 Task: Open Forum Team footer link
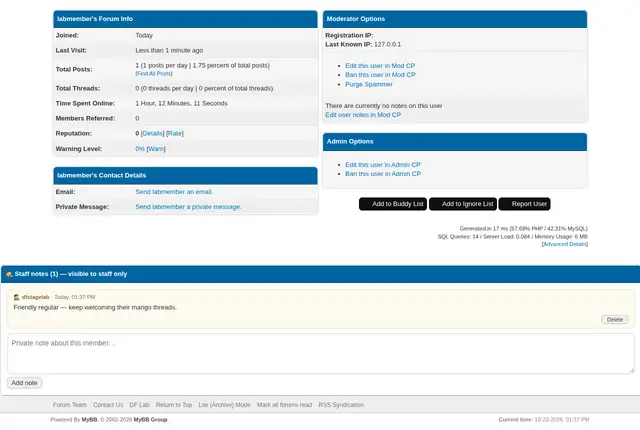coord(70,405)
